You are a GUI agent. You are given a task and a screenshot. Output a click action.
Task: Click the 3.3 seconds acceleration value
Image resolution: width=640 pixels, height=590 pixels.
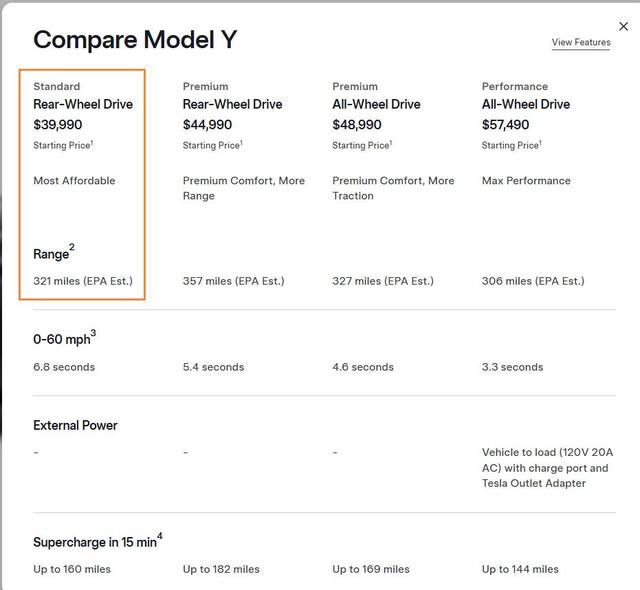[512, 367]
